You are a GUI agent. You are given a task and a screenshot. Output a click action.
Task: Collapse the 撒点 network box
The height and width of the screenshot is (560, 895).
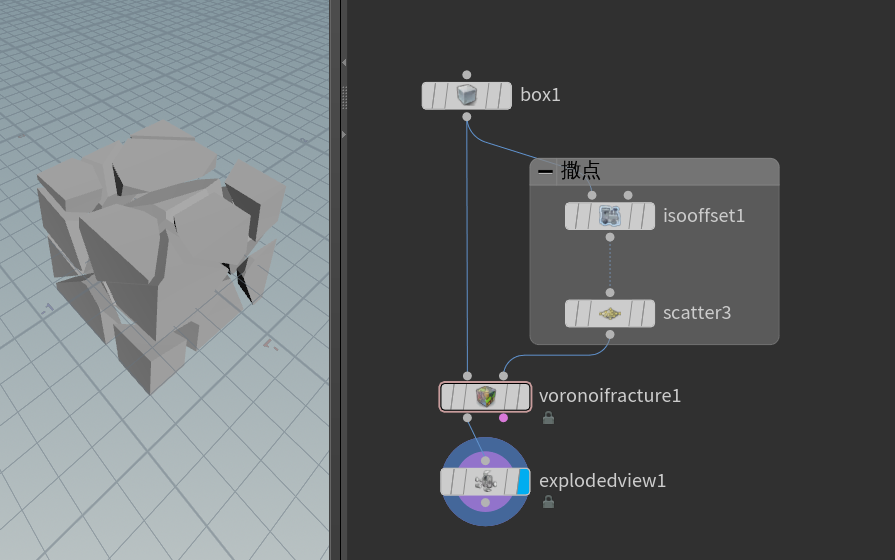(545, 171)
